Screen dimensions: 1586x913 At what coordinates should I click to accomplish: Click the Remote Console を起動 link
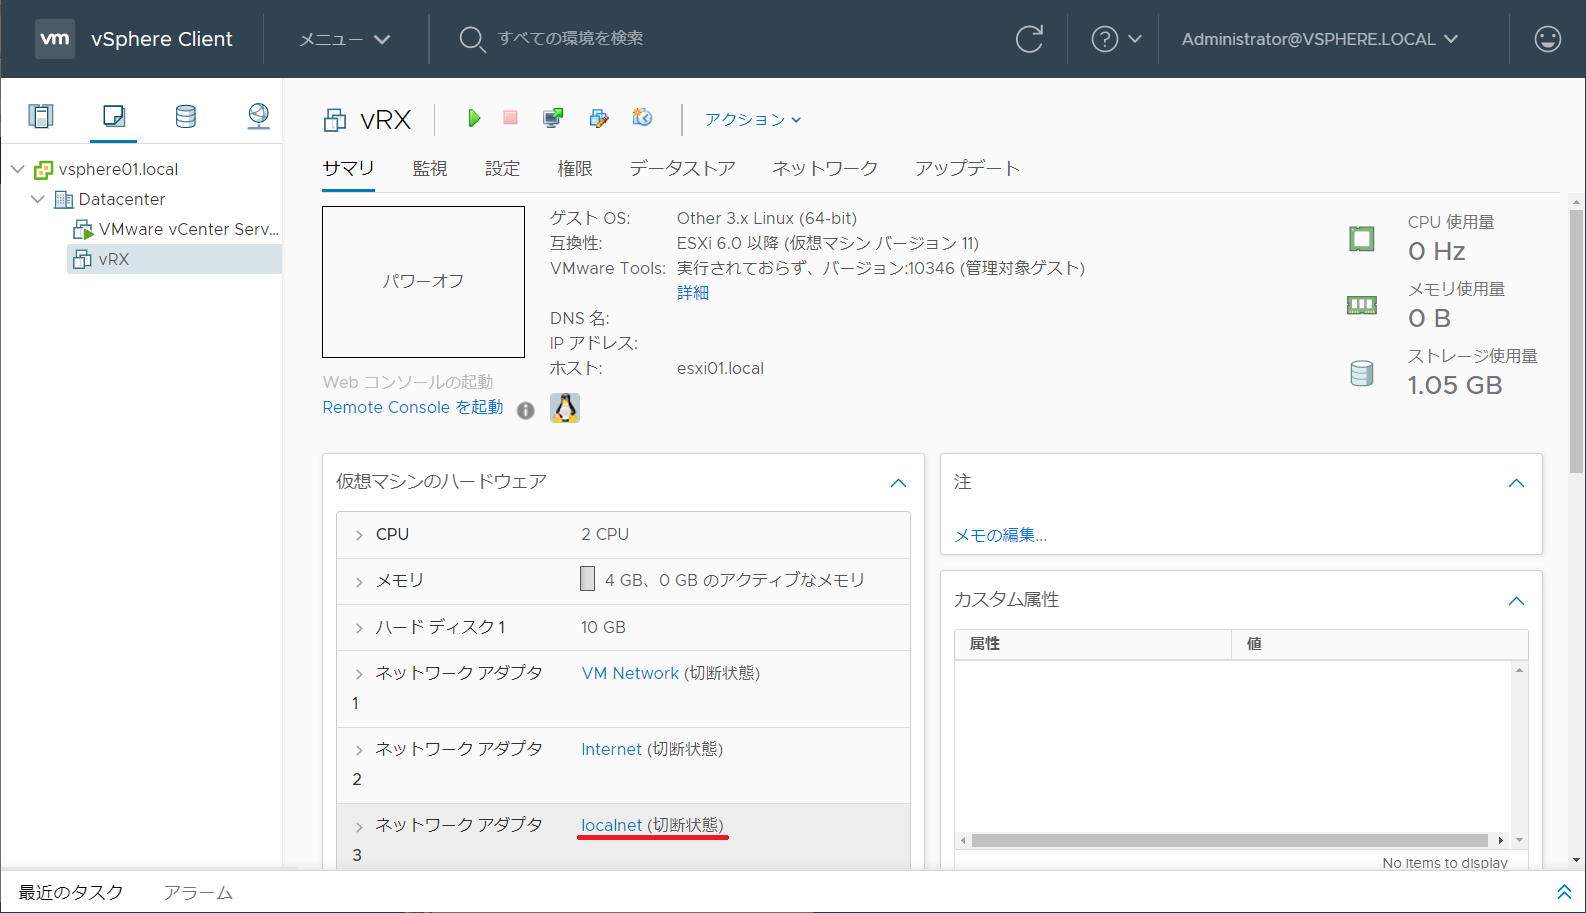pyautogui.click(x=413, y=407)
